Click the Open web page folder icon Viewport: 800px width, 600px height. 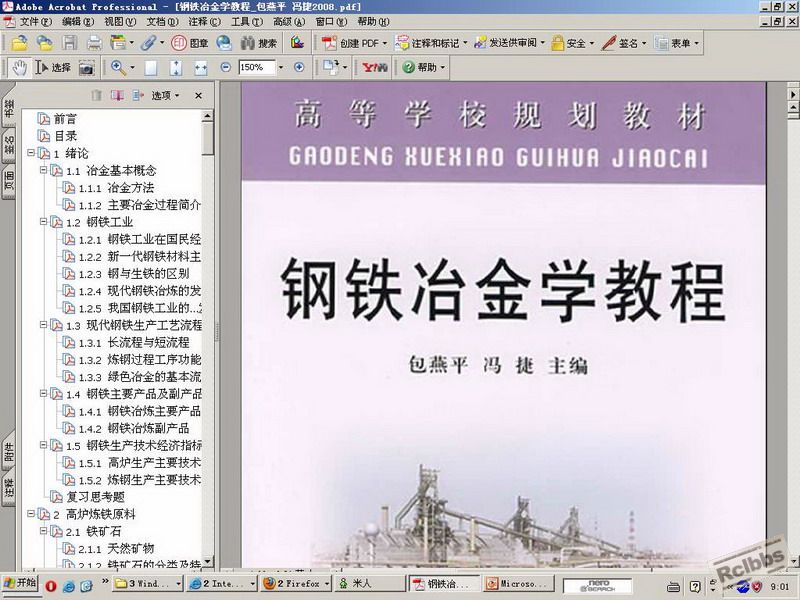[x=44, y=43]
